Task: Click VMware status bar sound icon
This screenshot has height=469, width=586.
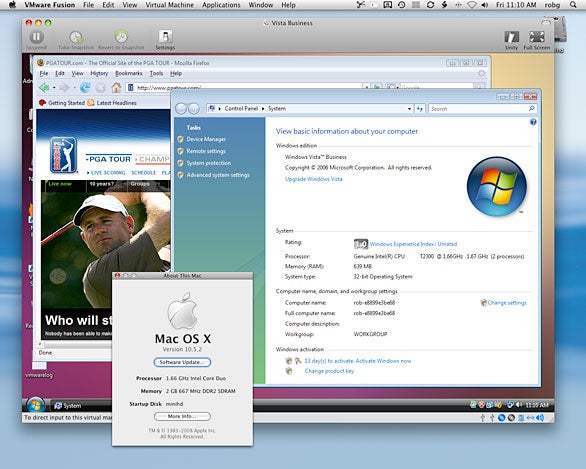Action: pos(540,417)
